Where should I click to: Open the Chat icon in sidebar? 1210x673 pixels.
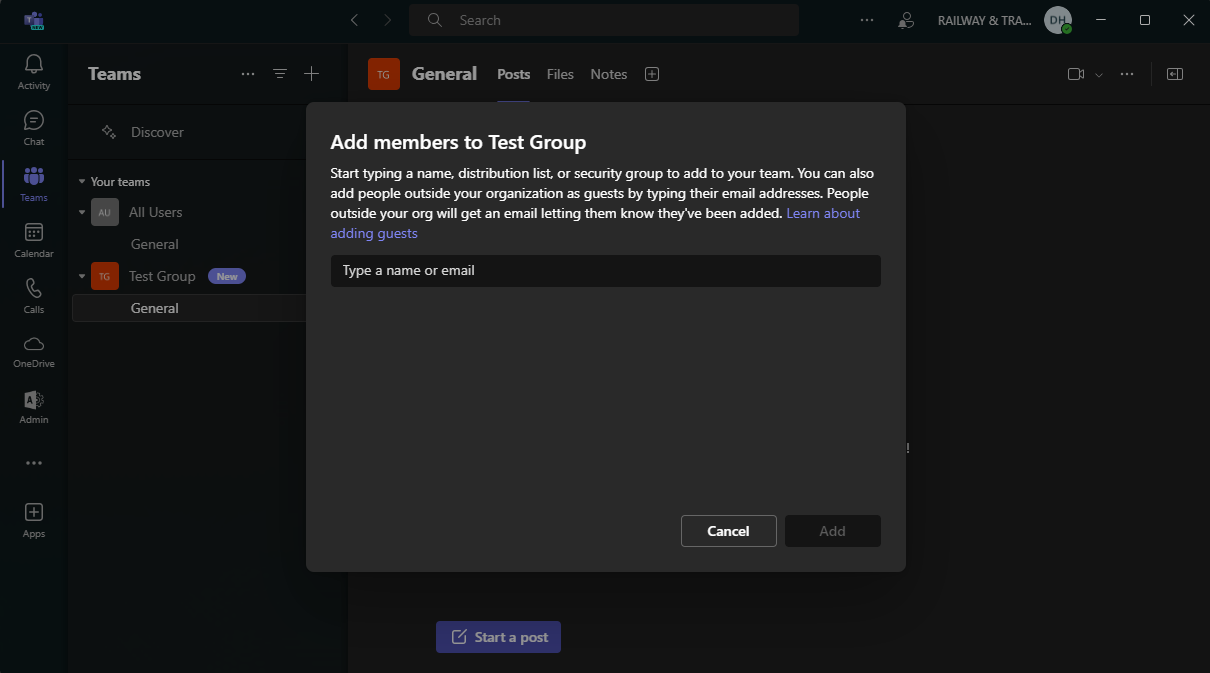coord(33,120)
